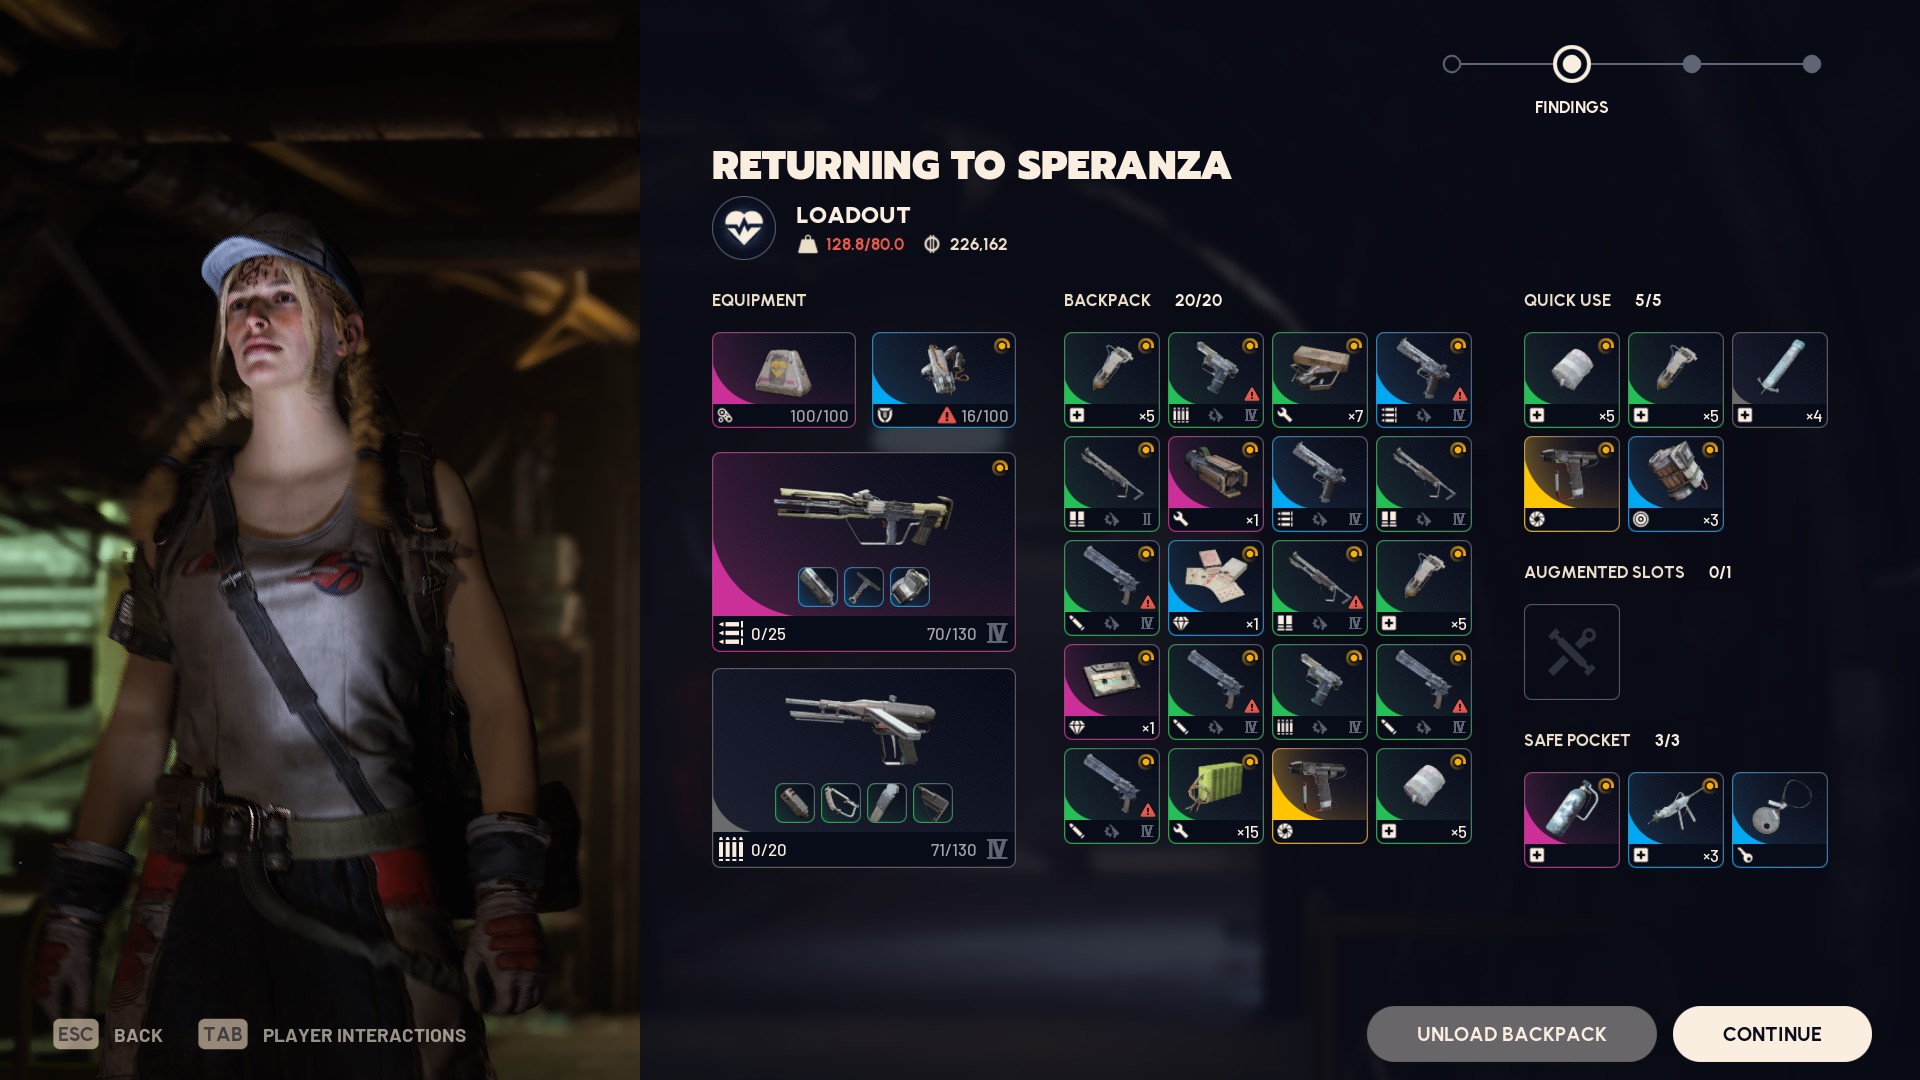Open Player Interactions via TAB prompt
Screen dimensions: 1920x1080
tap(332, 1035)
